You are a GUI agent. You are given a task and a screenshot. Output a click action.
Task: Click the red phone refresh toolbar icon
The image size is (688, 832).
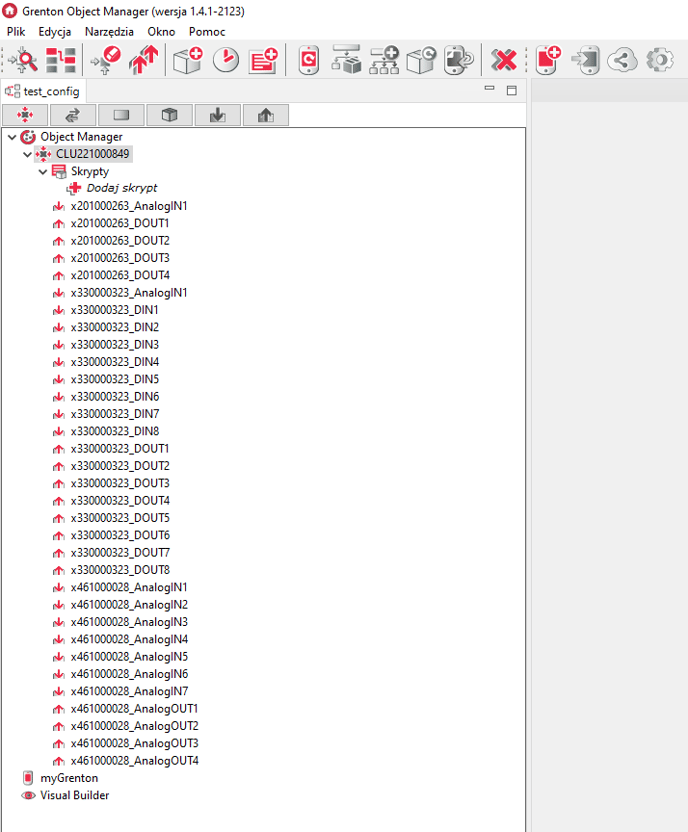pyautogui.click(x=309, y=60)
